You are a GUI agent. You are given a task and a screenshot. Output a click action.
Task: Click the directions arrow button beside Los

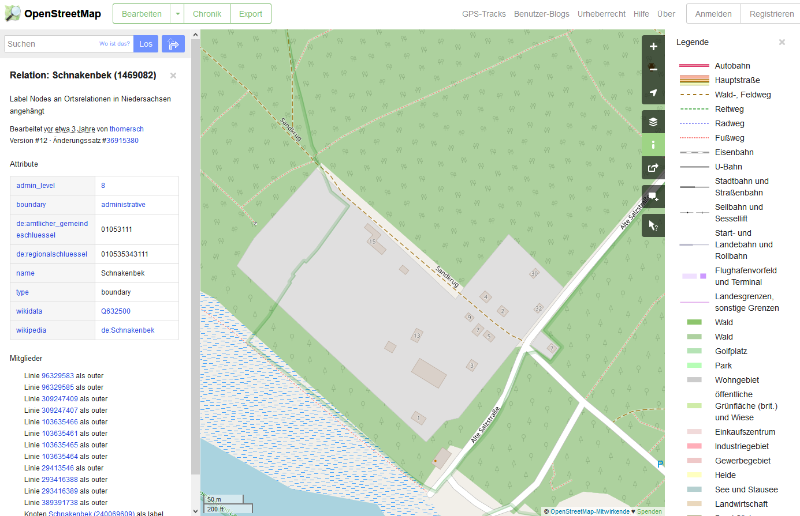tap(173, 44)
